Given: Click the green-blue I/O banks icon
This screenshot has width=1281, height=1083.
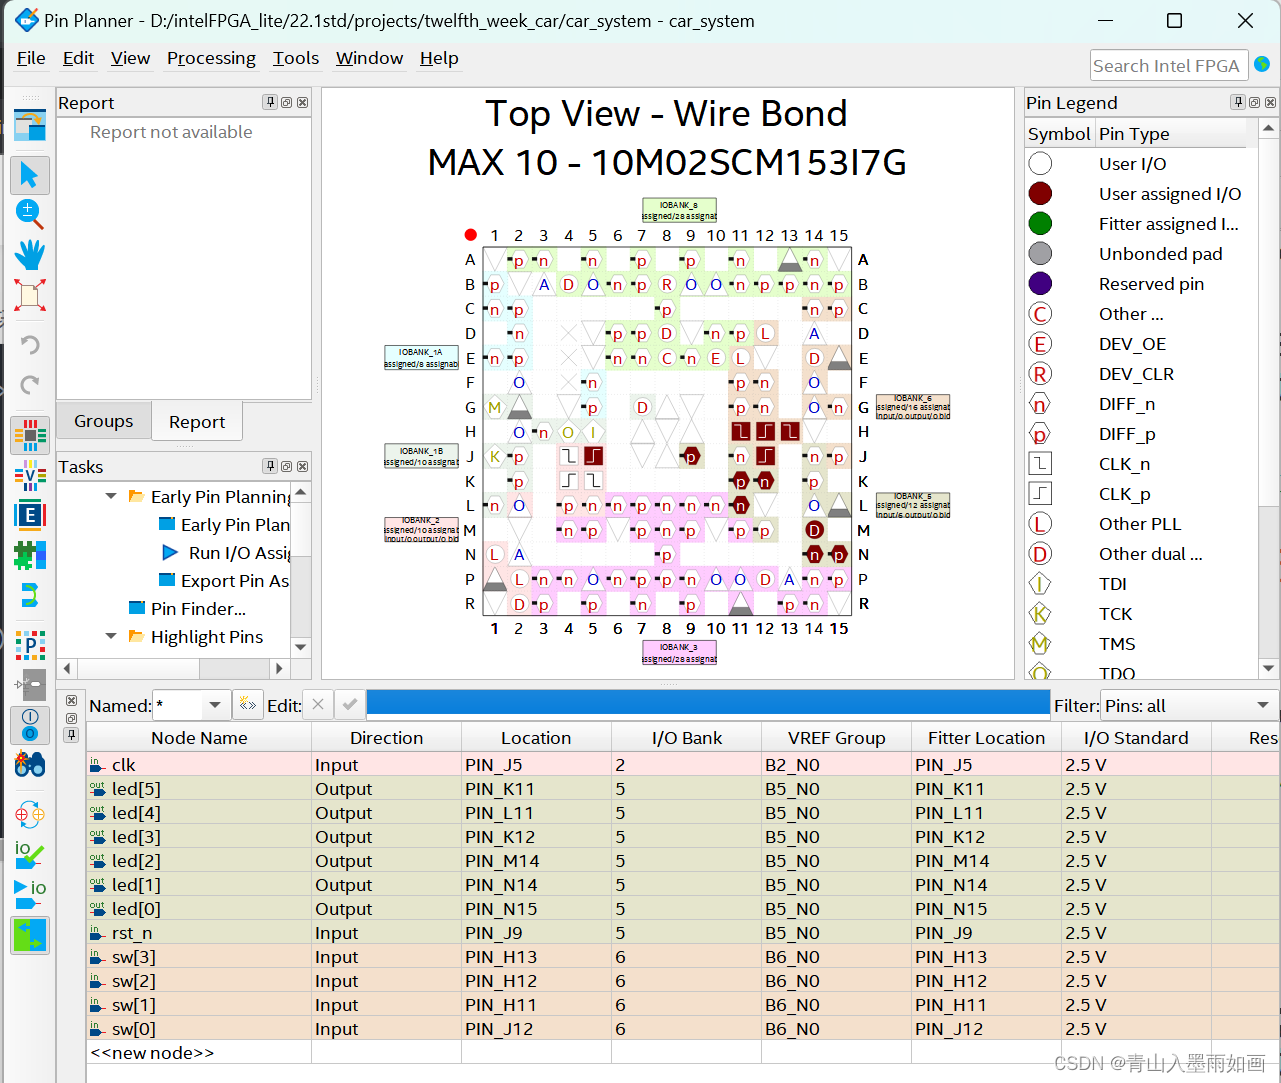Looking at the screenshot, I should [30, 555].
